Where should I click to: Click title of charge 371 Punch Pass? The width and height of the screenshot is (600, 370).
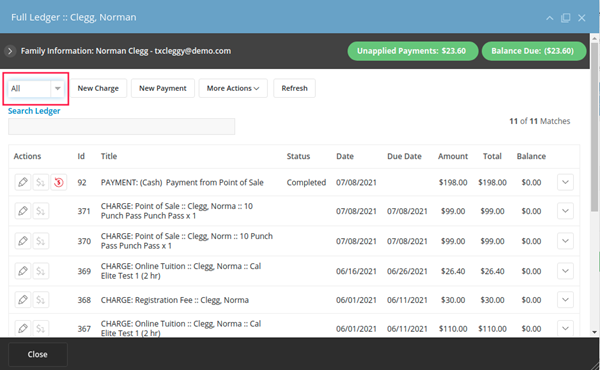click(177, 211)
